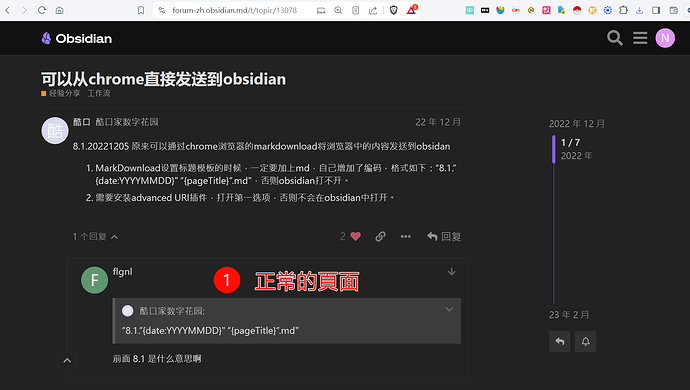Bookmark the page via browser bookmark icon

pos(141,10)
